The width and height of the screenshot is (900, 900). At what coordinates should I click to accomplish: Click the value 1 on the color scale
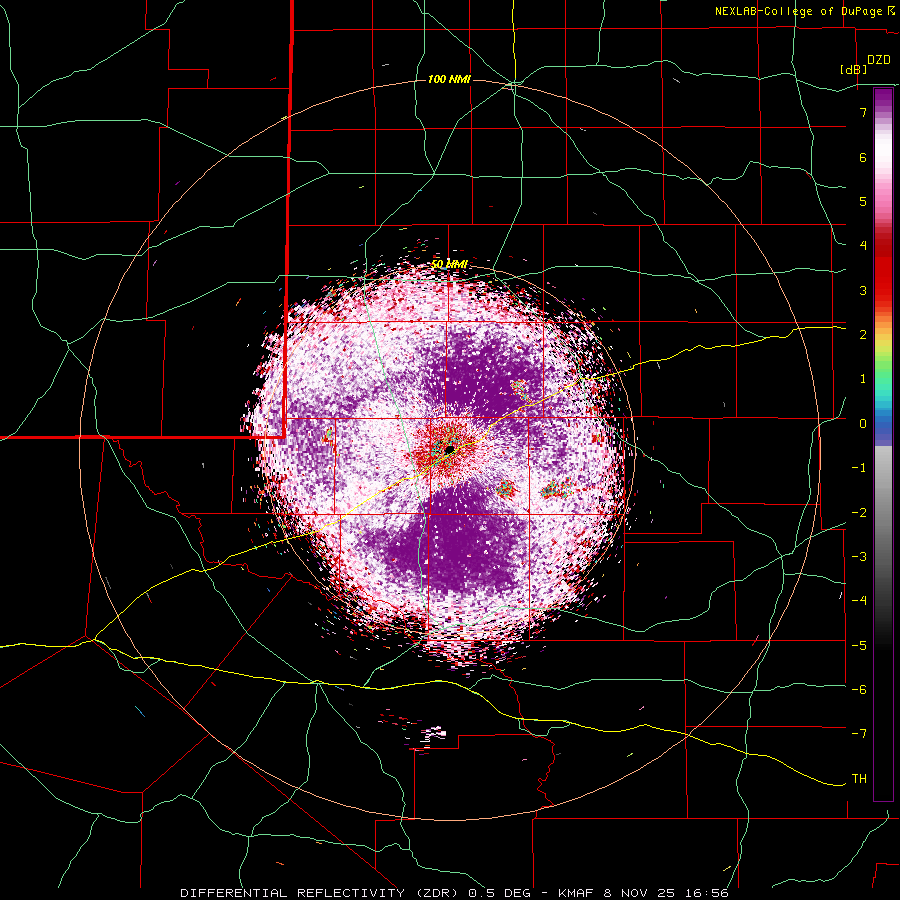tap(863, 379)
